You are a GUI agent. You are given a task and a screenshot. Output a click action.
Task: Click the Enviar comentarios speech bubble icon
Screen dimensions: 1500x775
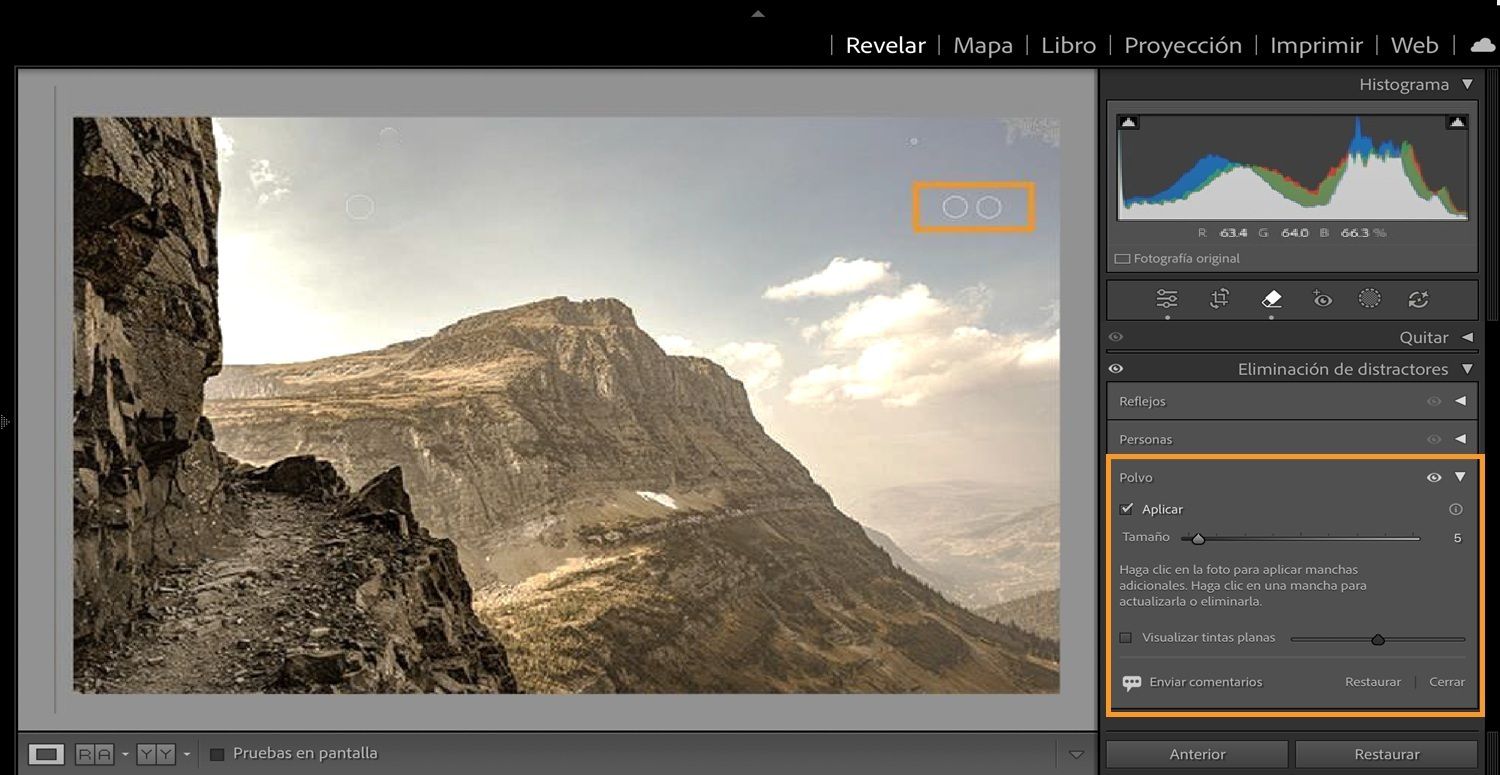coord(1130,682)
